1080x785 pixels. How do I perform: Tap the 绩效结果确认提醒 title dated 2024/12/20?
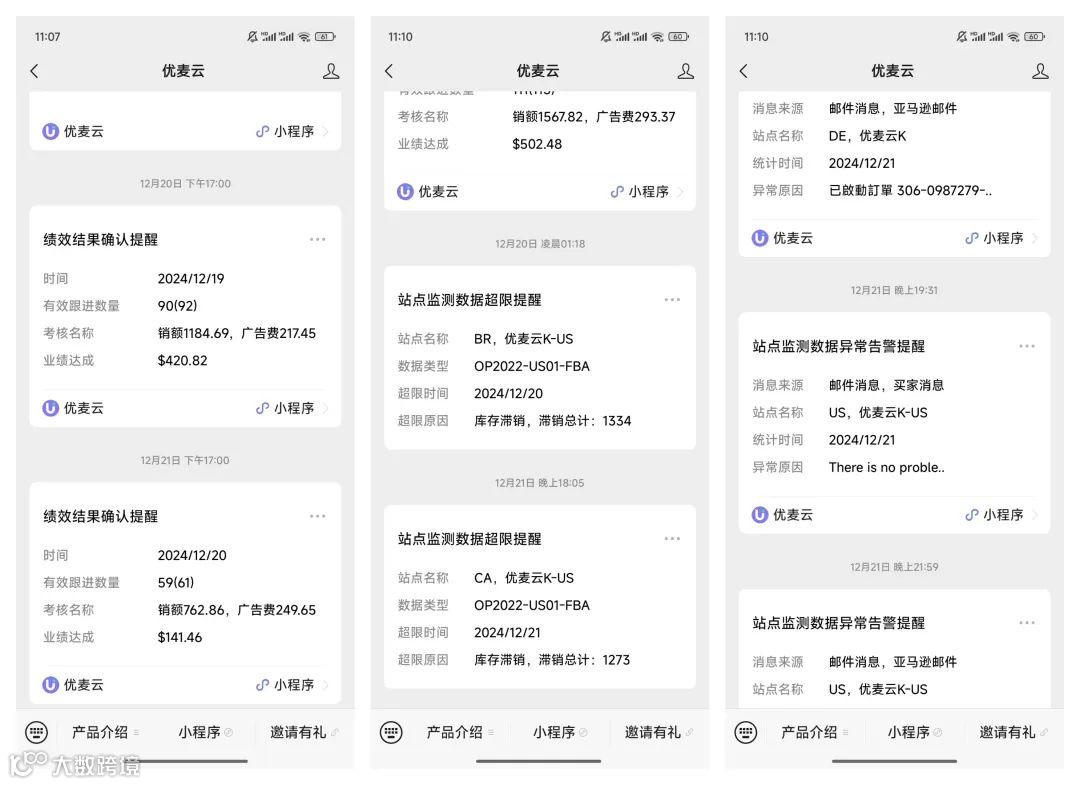[x=101, y=516]
